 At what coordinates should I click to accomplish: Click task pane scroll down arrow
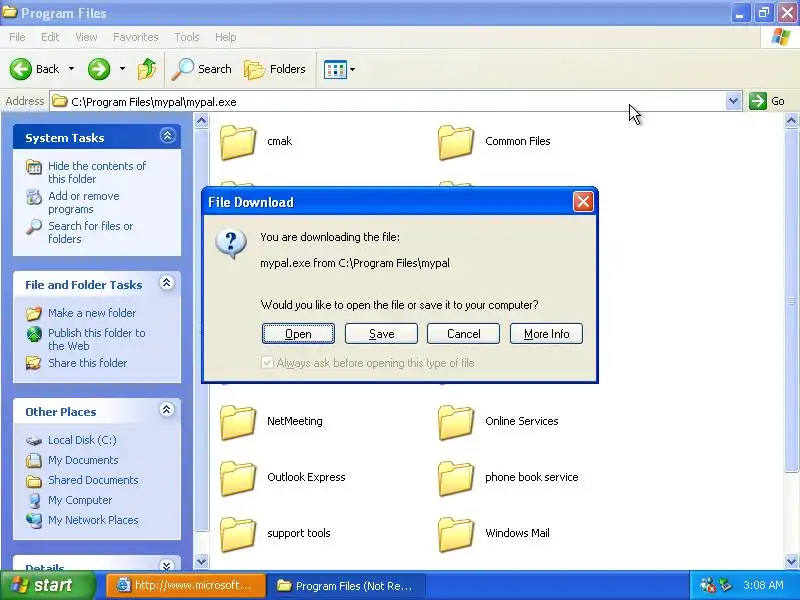202,562
